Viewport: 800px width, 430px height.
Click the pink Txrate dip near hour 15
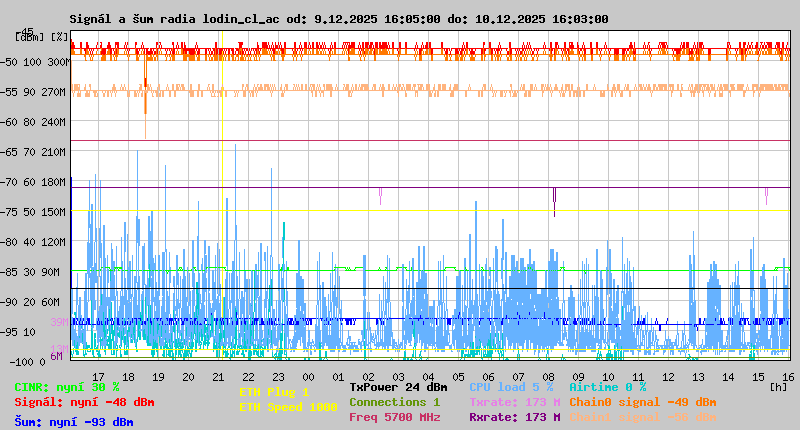click(766, 196)
